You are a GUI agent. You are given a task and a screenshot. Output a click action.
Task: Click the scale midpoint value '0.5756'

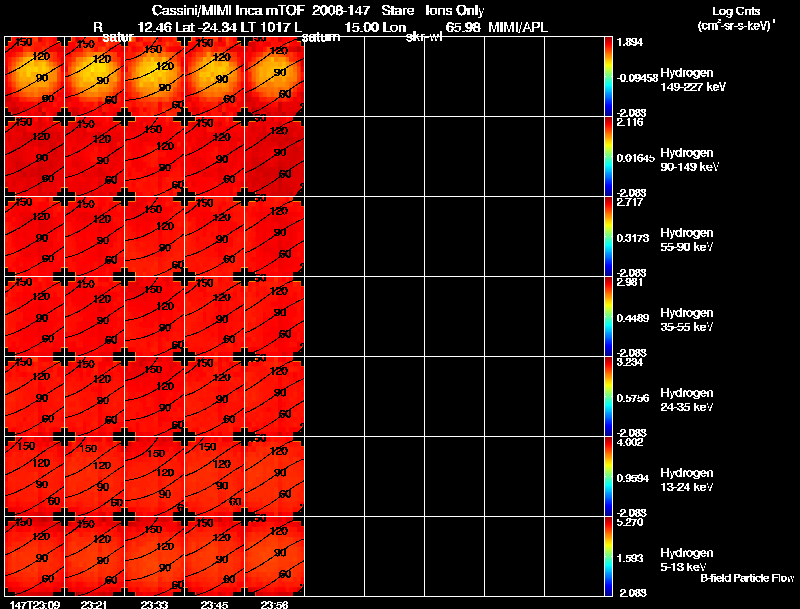(633, 398)
